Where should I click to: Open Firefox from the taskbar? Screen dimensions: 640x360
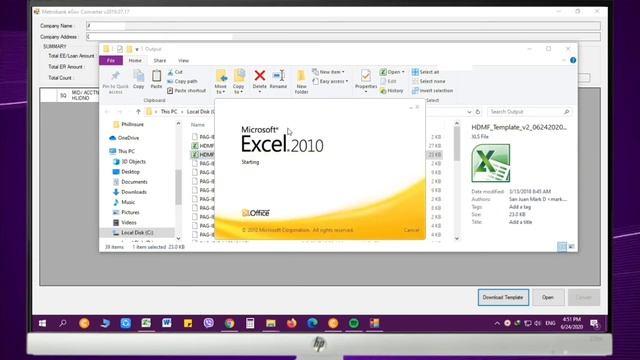291,323
